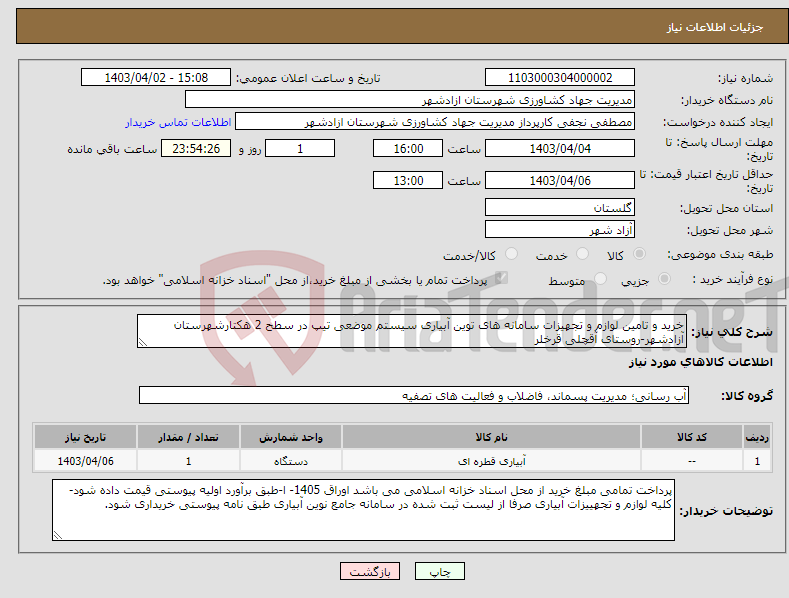Click the resize handle of buyer notes area
789x598 pixels.
coord(58,535)
